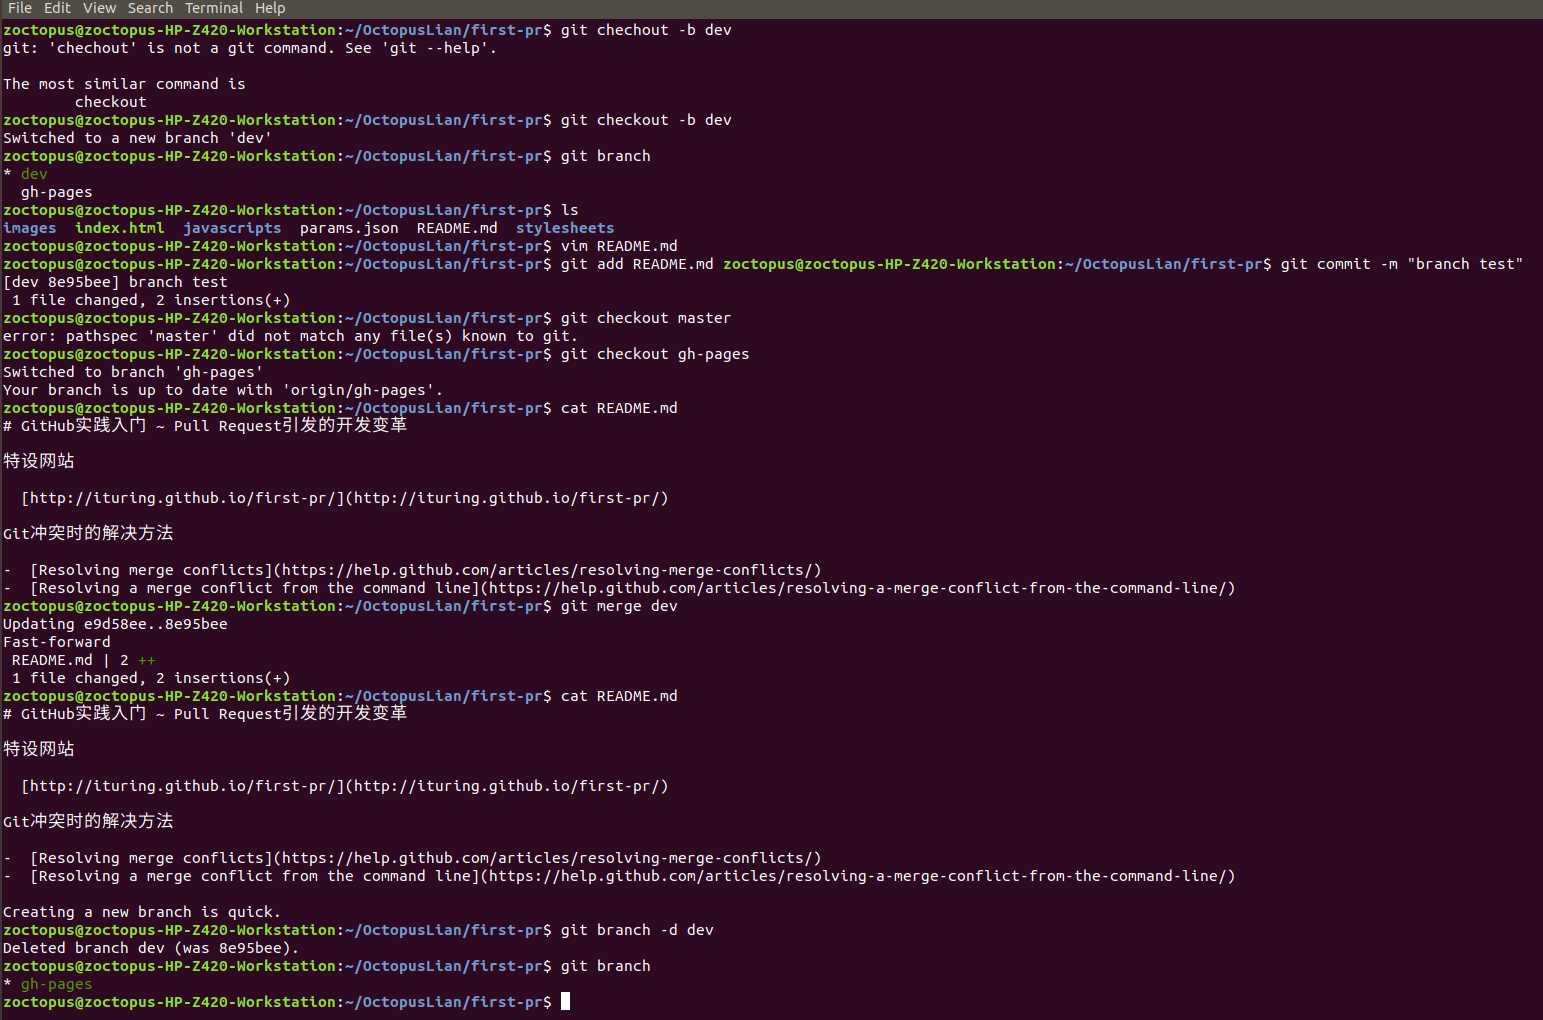Click the 'Updating e9d58ee..8e95bee' line
The image size is (1543, 1020).
coord(115,624)
